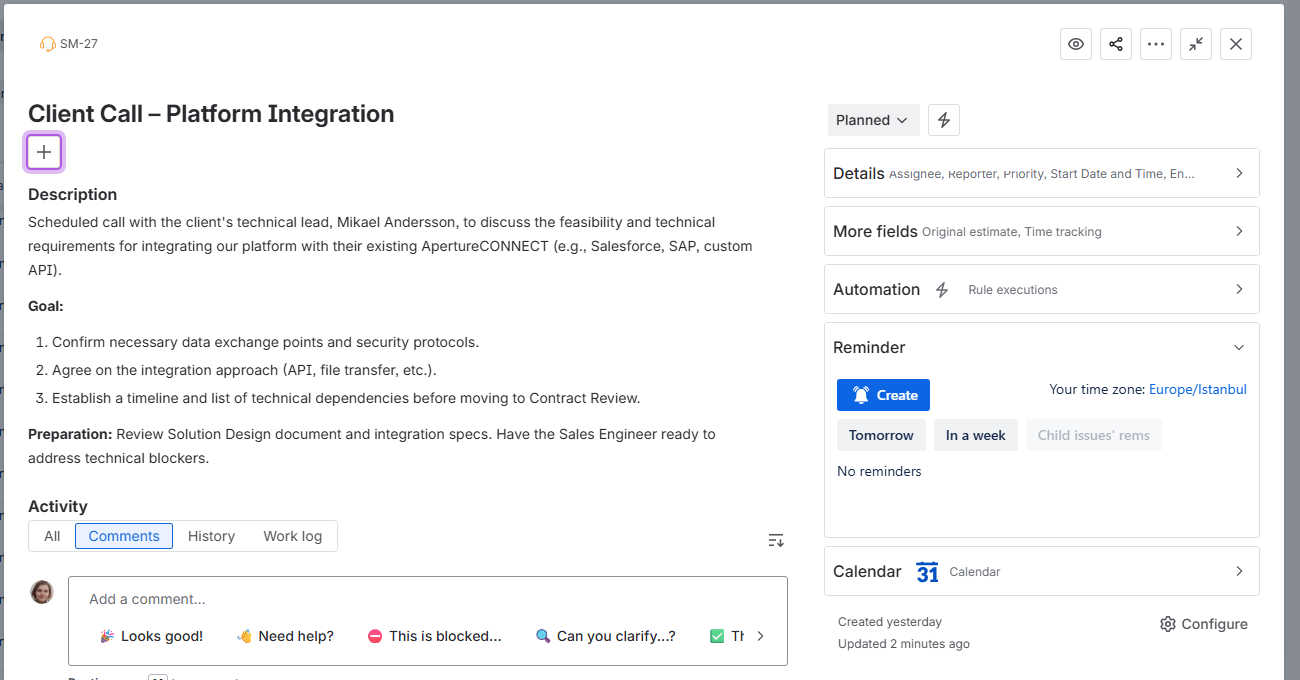
Task: Click the Configure gear icon
Action: tap(1168, 624)
